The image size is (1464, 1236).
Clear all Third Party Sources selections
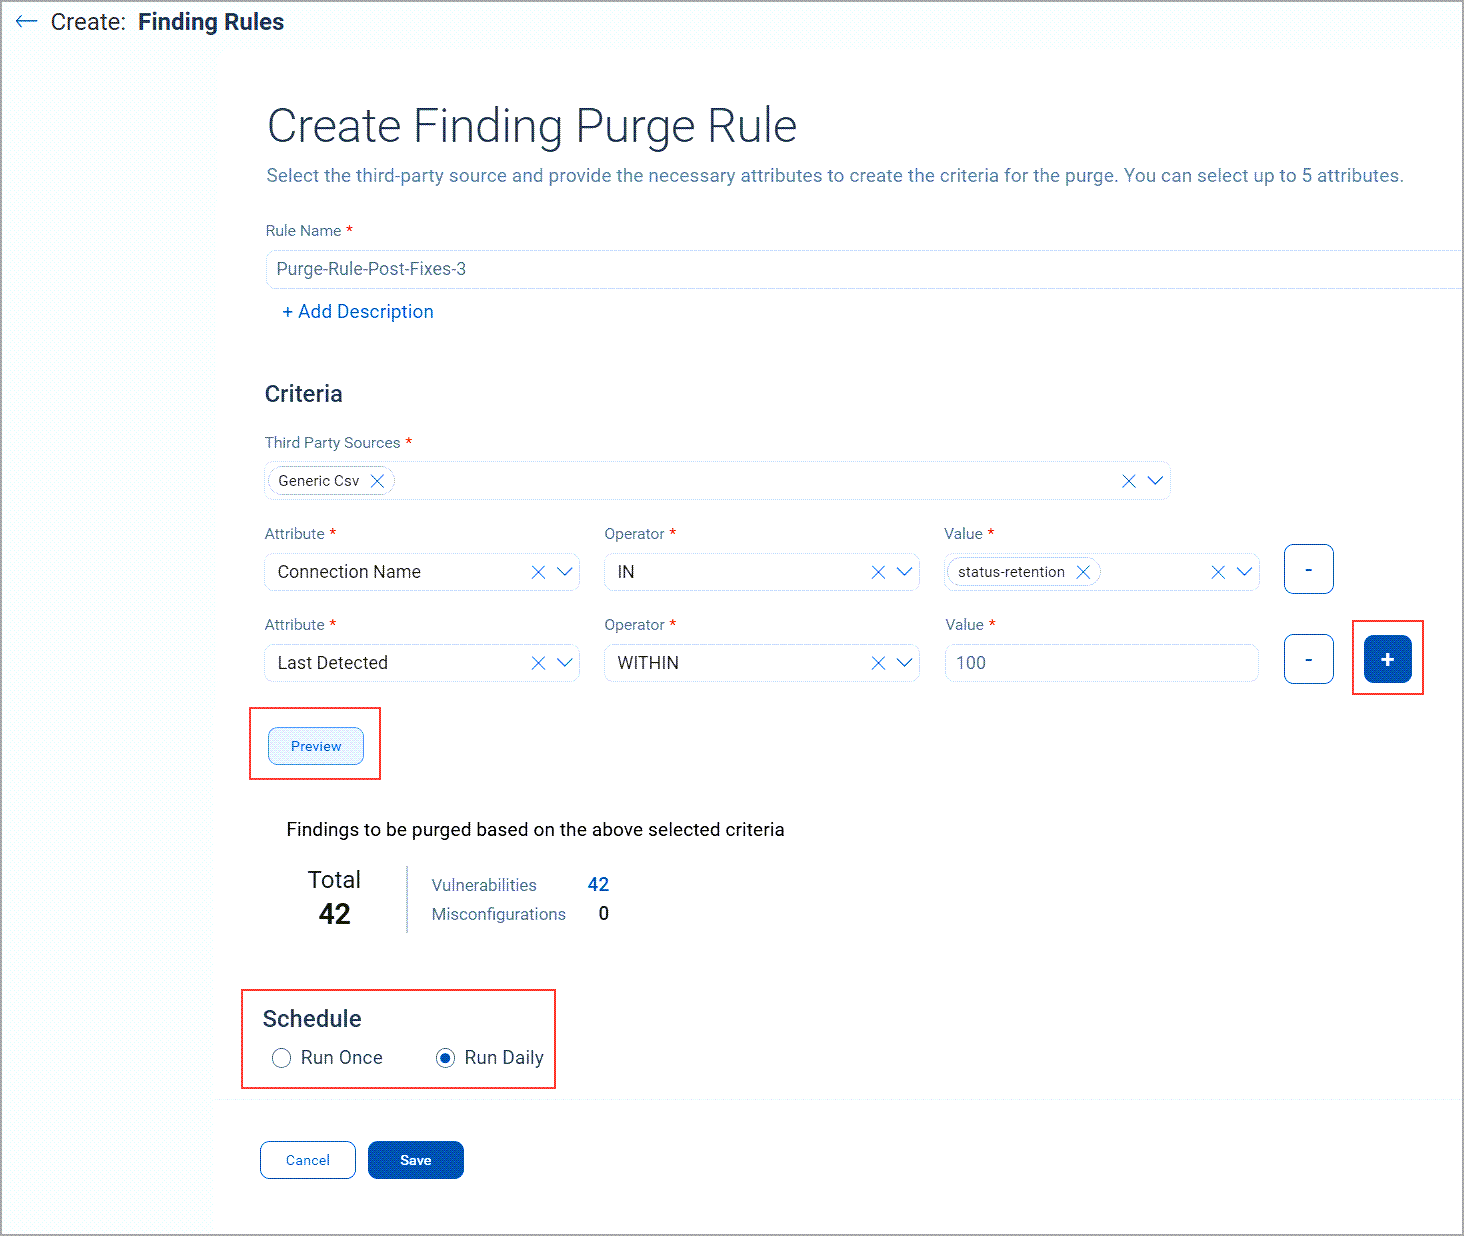point(1129,481)
